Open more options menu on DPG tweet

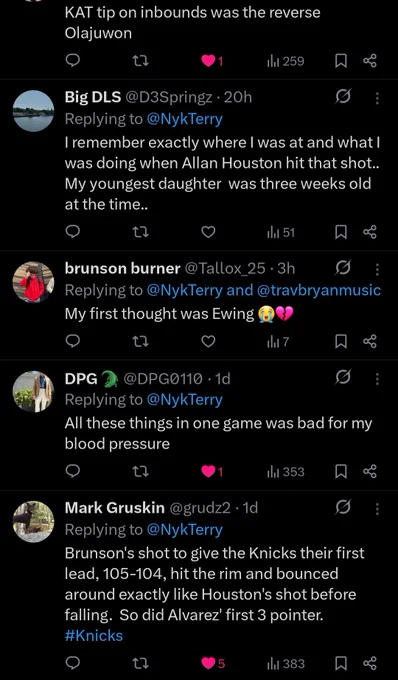[377, 379]
